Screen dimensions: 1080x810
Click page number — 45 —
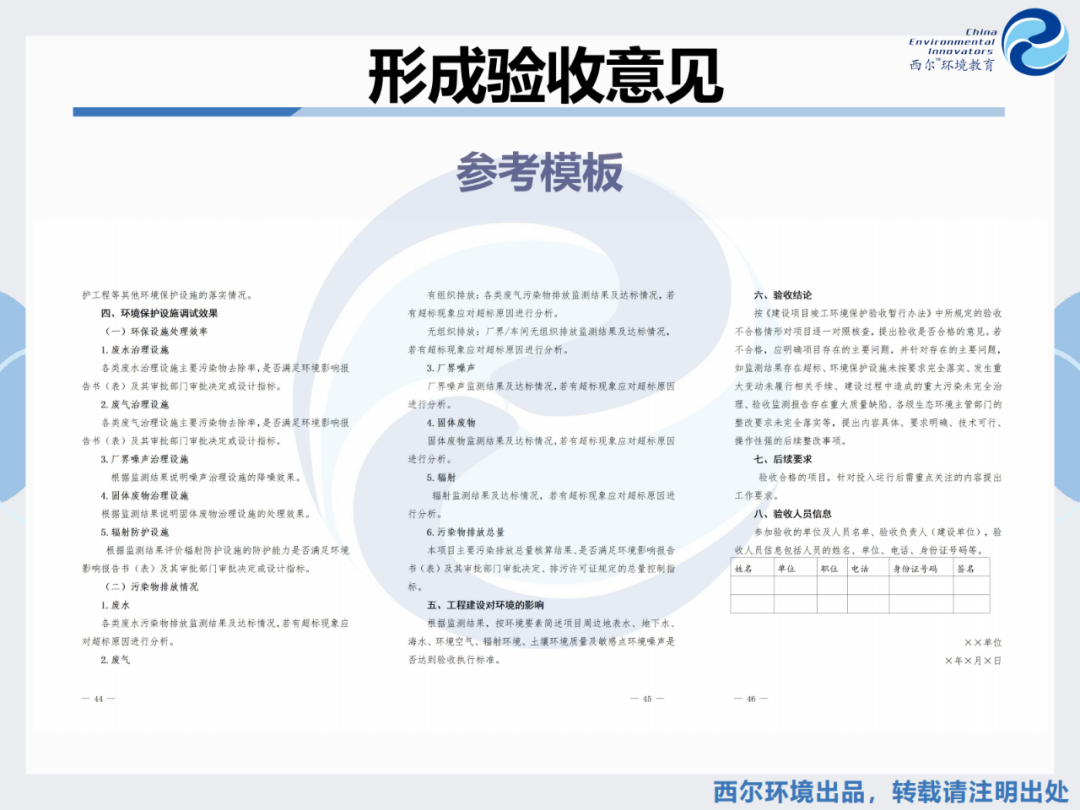(x=647, y=698)
